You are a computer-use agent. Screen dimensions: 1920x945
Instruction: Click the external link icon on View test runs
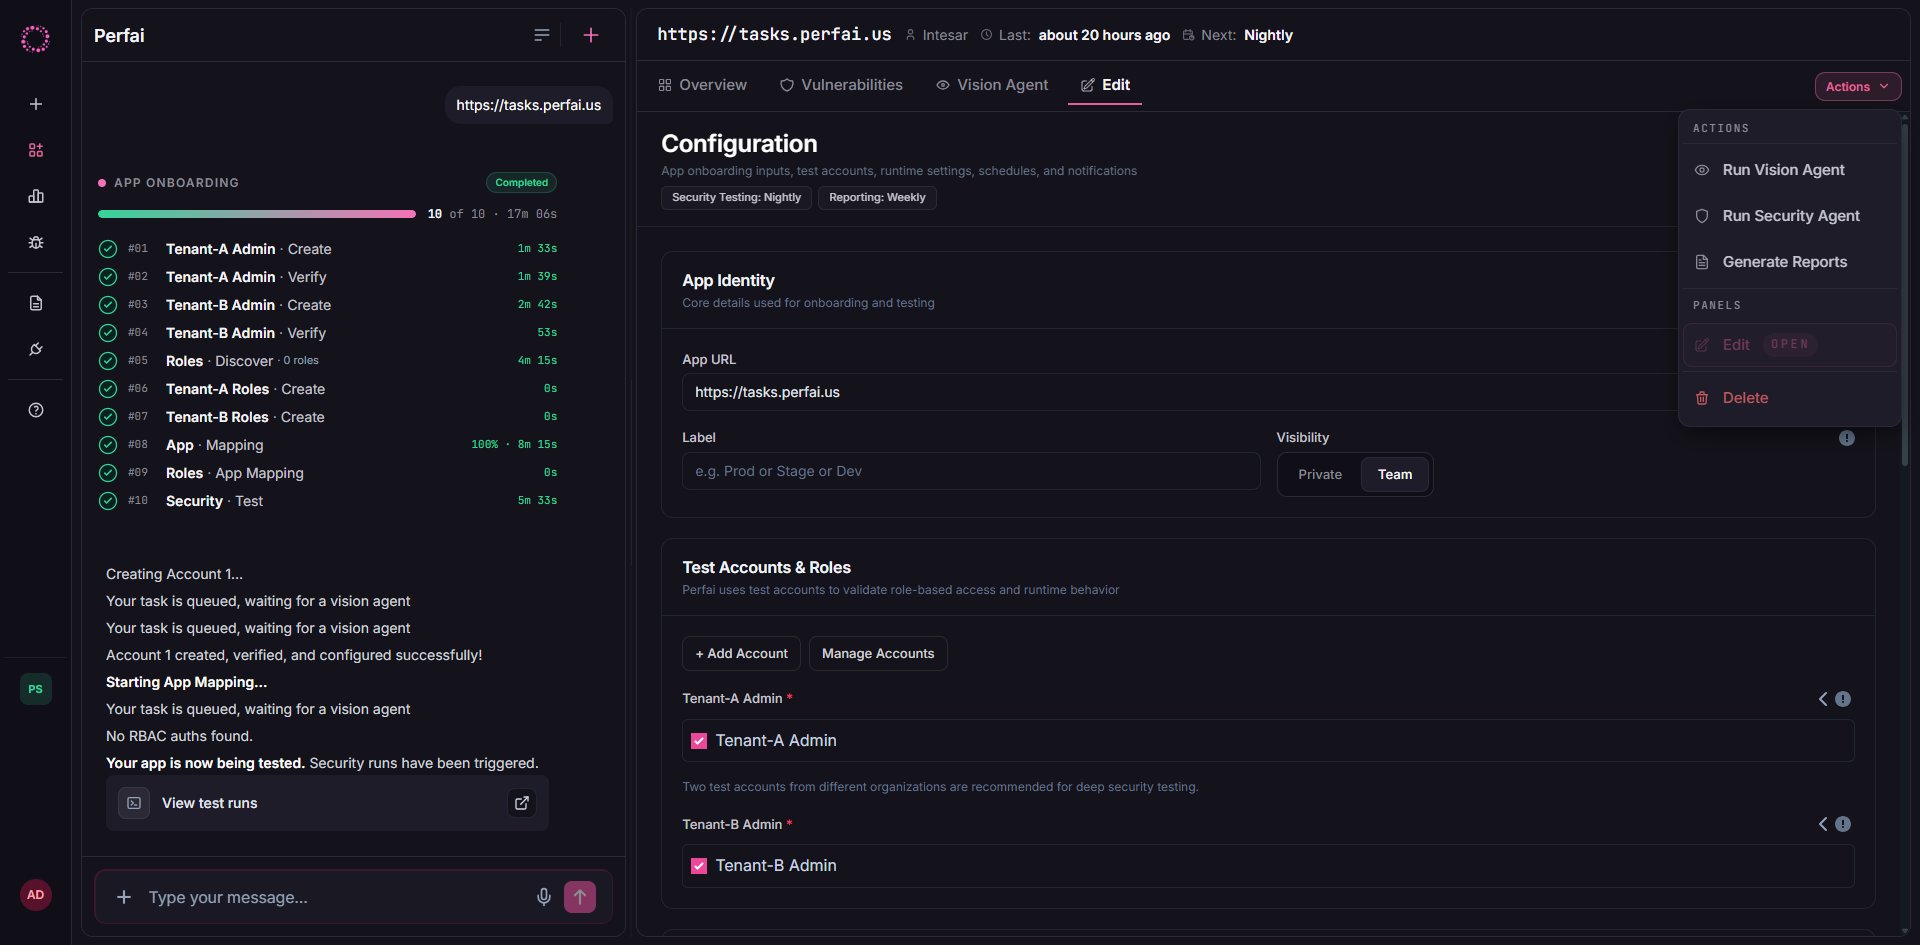tap(522, 803)
